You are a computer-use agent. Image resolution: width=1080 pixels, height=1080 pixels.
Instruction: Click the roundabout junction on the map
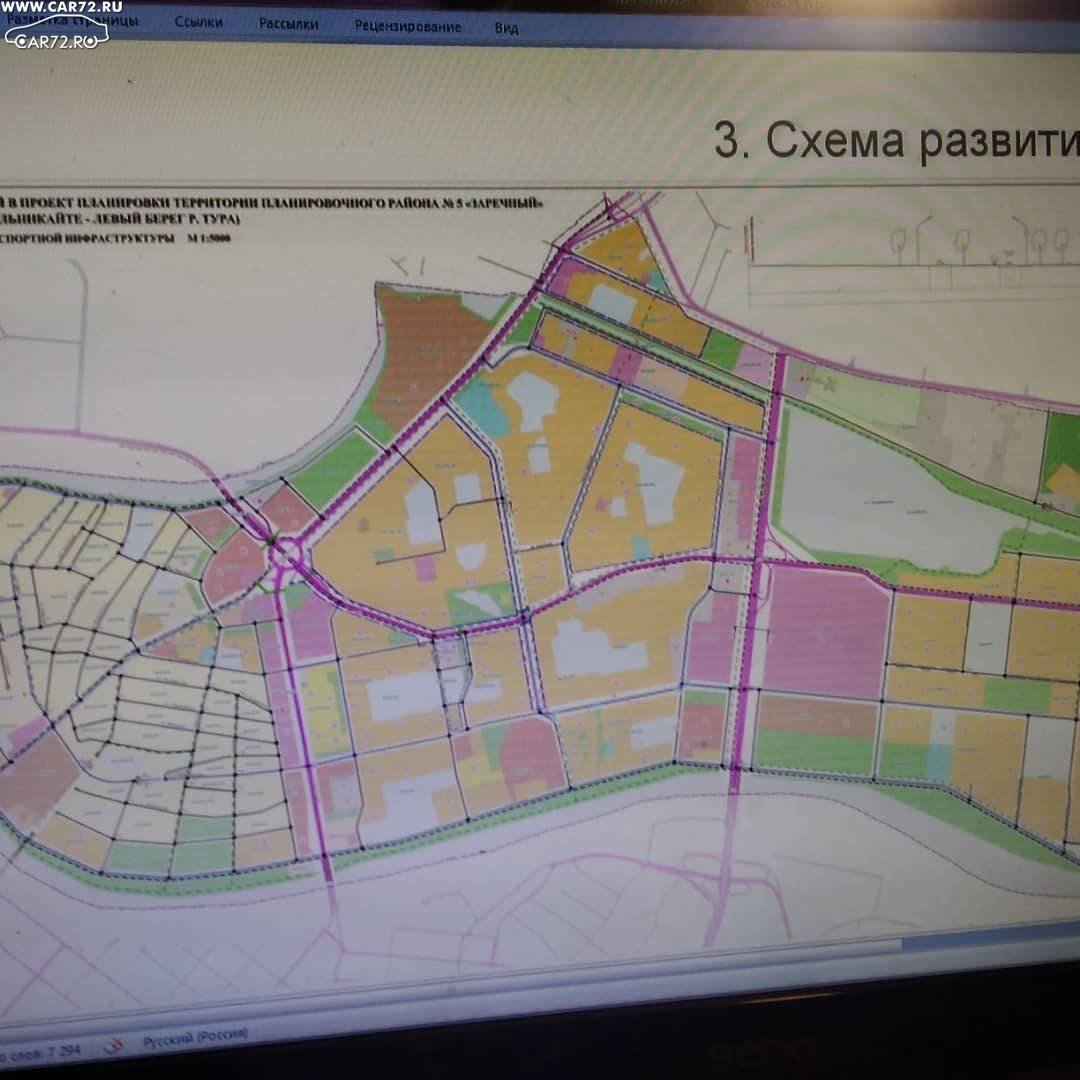pos(286,551)
